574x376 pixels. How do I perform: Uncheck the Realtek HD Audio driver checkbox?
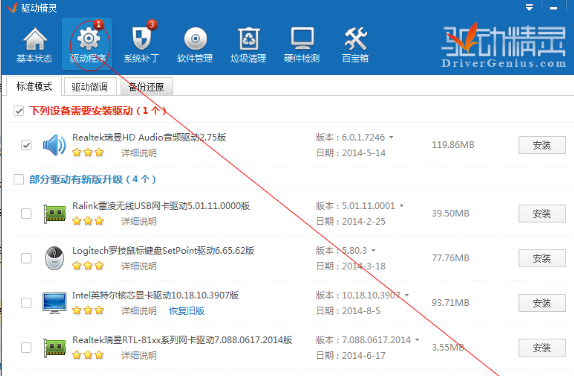tap(26, 145)
